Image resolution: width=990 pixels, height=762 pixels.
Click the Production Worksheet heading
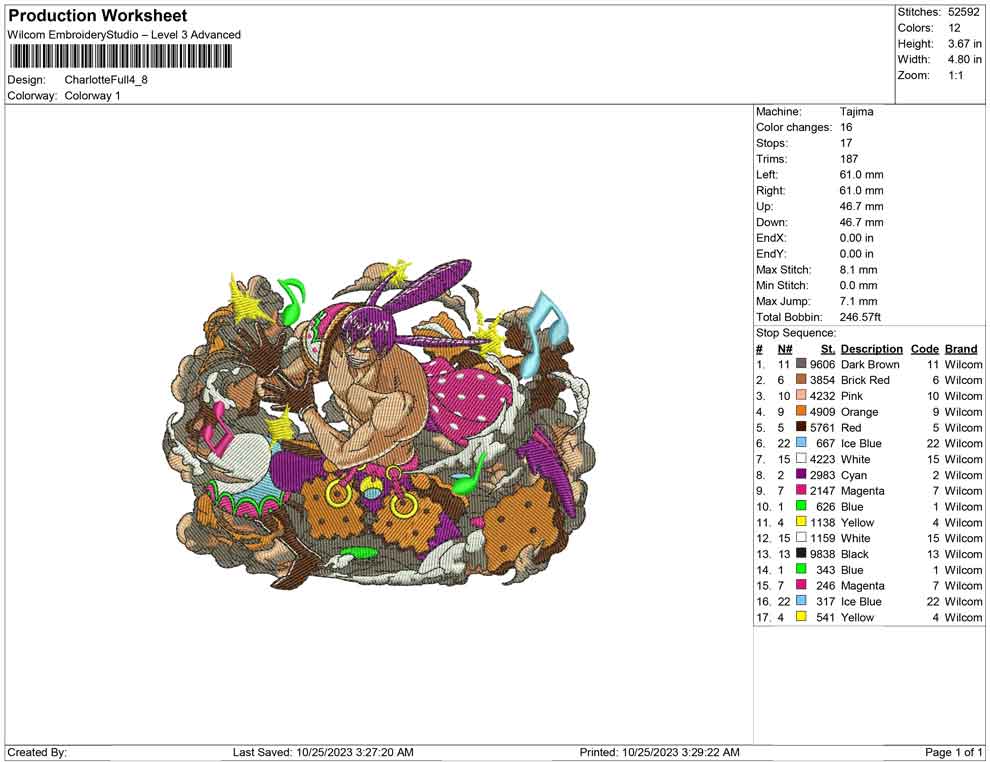pyautogui.click(x=97, y=16)
